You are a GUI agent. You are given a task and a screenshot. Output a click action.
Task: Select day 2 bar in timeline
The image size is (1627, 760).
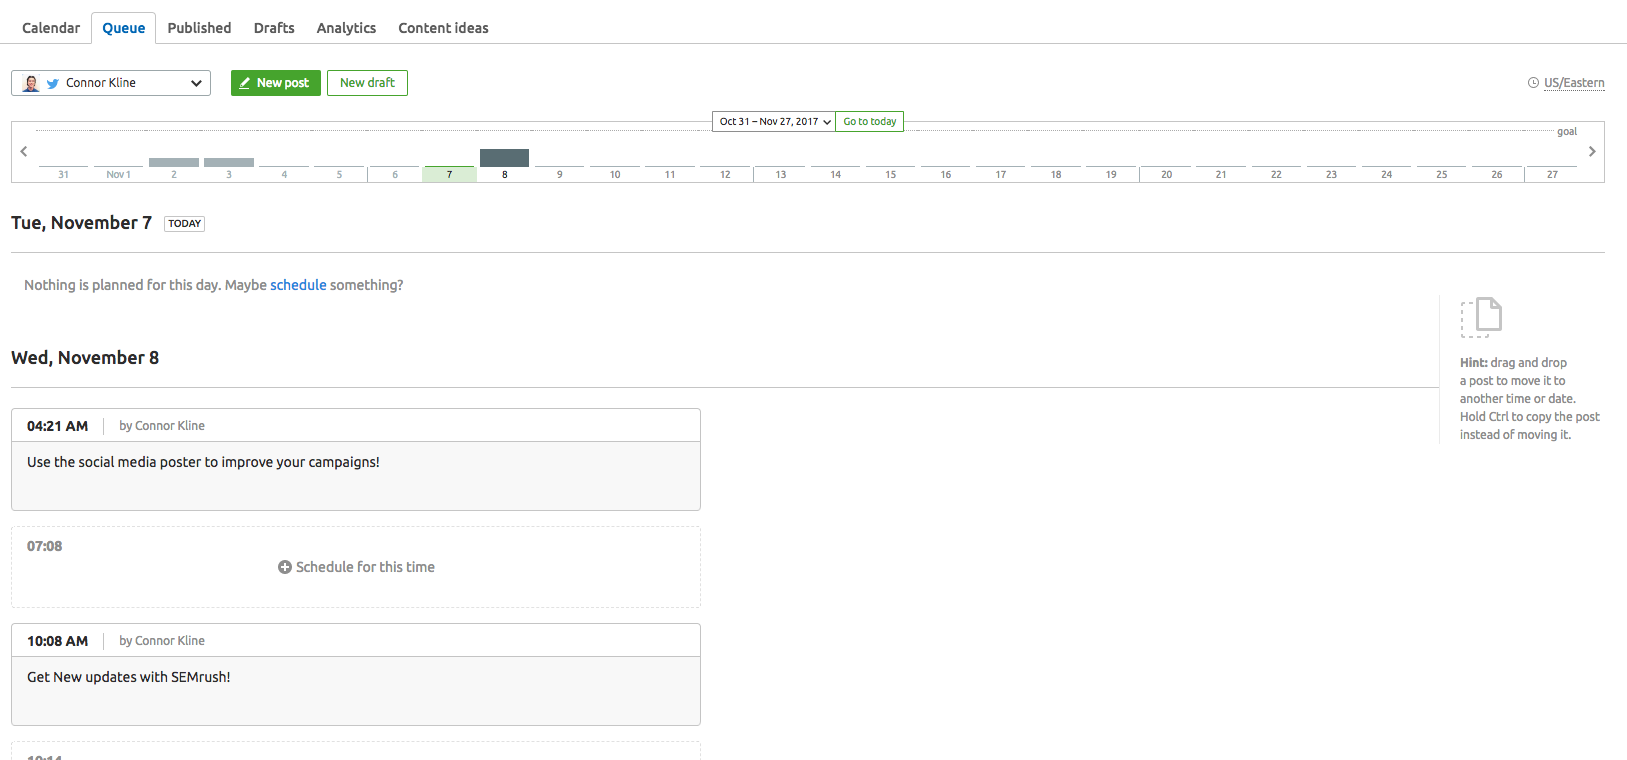[174, 164]
